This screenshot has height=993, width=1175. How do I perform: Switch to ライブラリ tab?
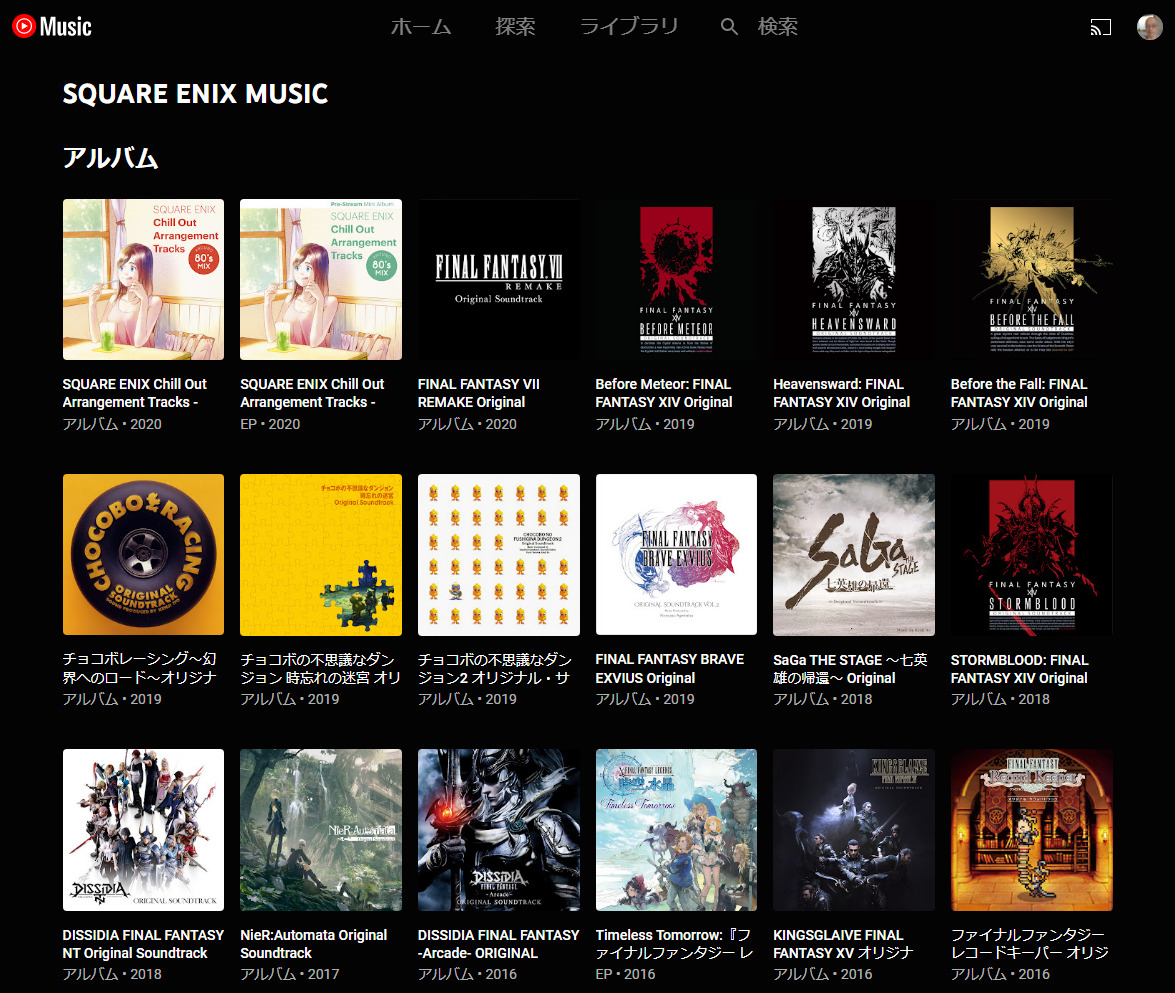629,26
